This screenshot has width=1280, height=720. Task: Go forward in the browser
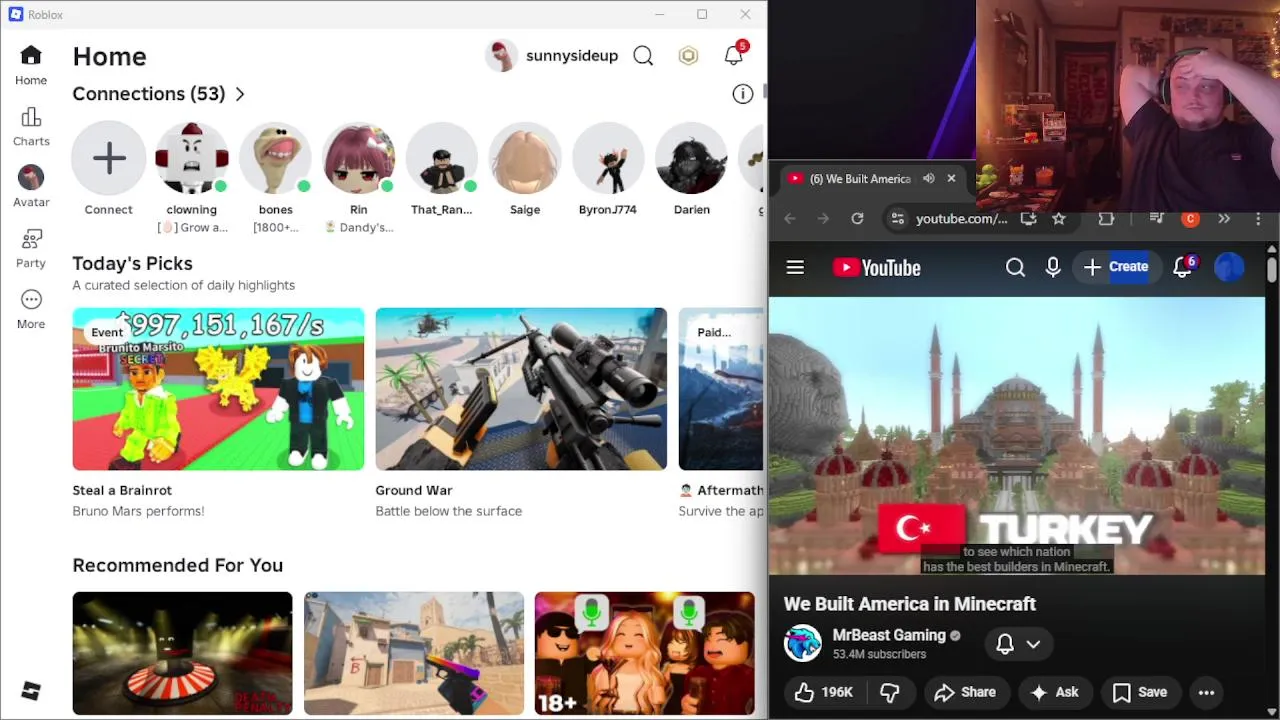tap(823, 219)
